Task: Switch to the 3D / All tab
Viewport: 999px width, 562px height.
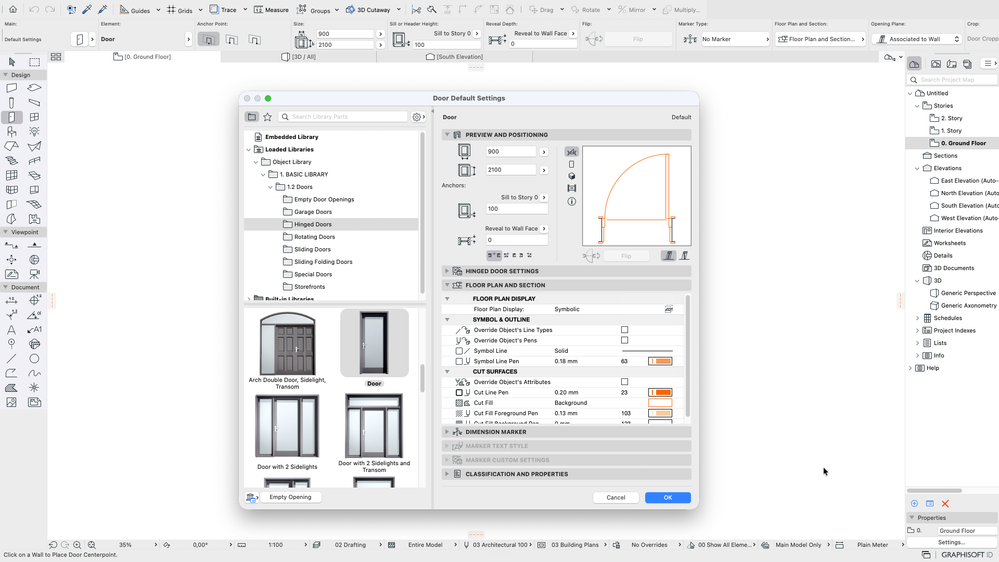Action: [299, 57]
